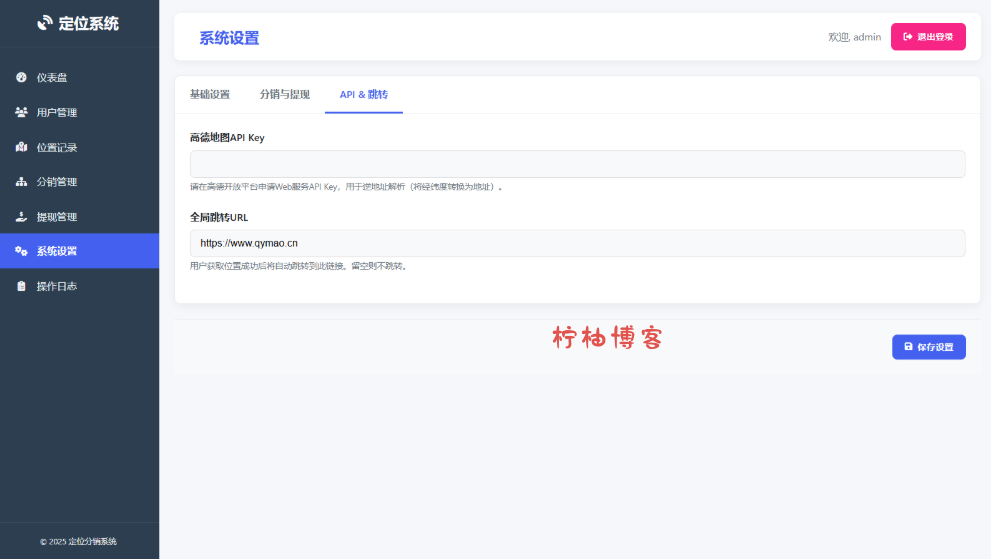
Task: Open 位置记录 from the sidebar
Action: (80, 147)
